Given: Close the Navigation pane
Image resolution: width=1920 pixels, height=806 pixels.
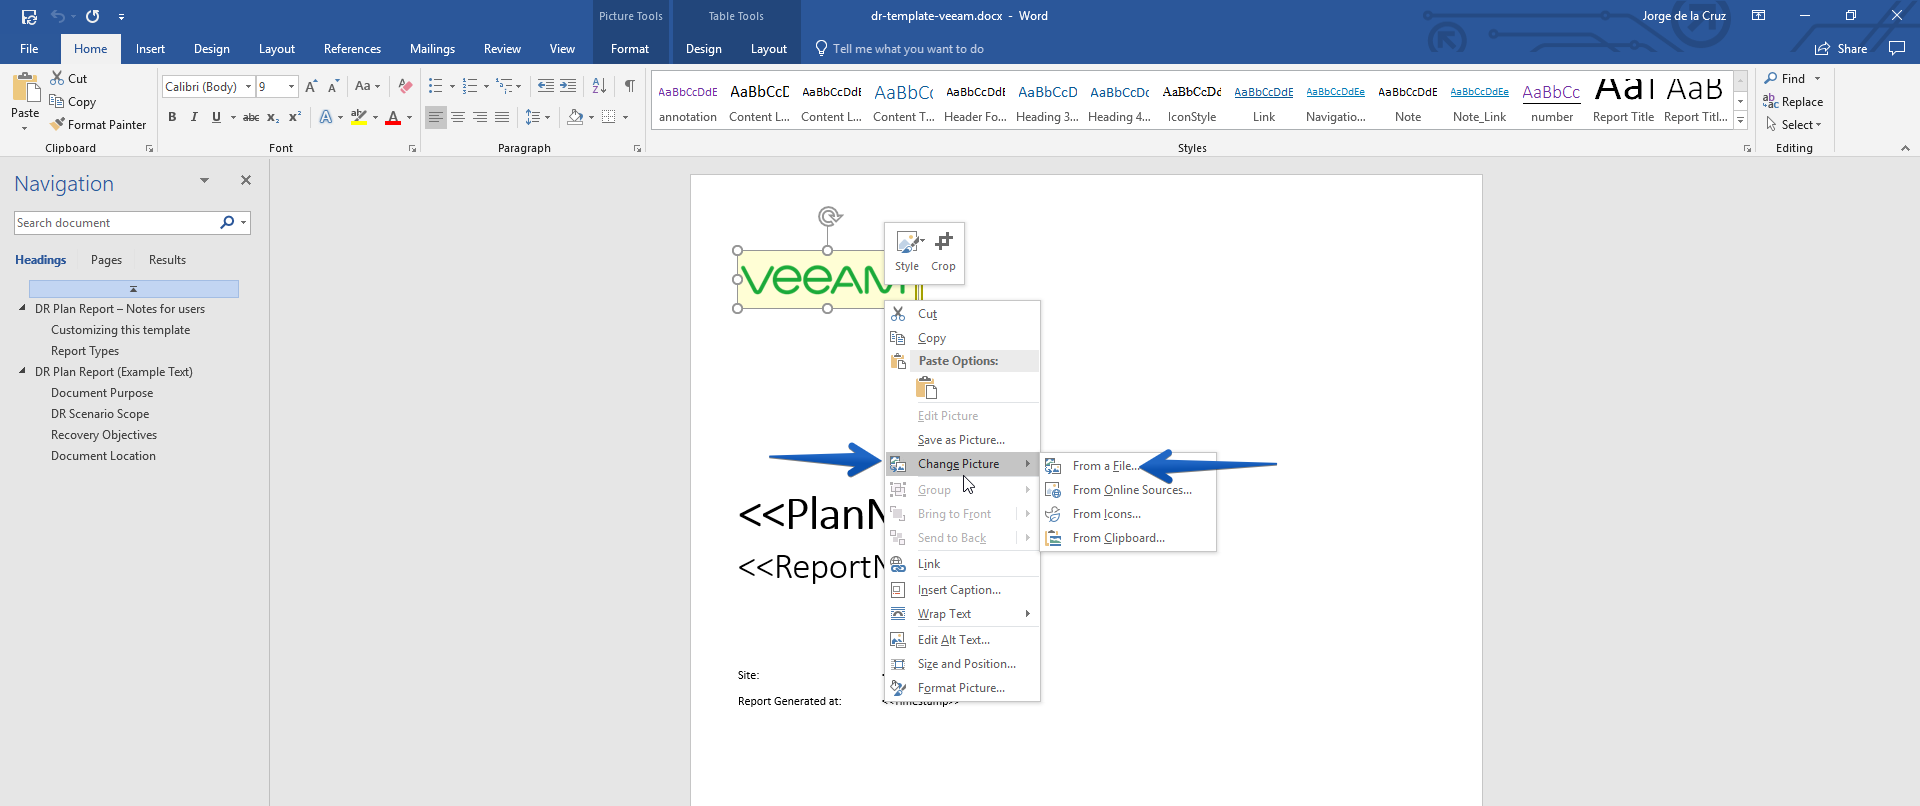Looking at the screenshot, I should [x=246, y=180].
